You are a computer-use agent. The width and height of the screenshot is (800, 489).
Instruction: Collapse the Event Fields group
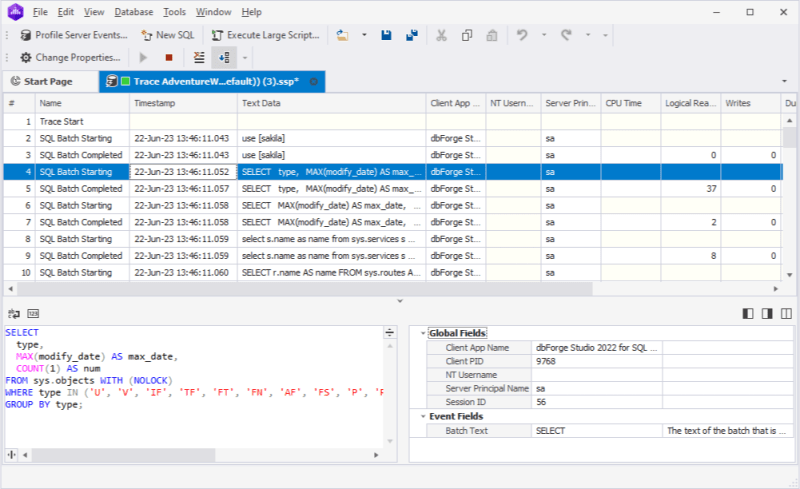(423, 417)
